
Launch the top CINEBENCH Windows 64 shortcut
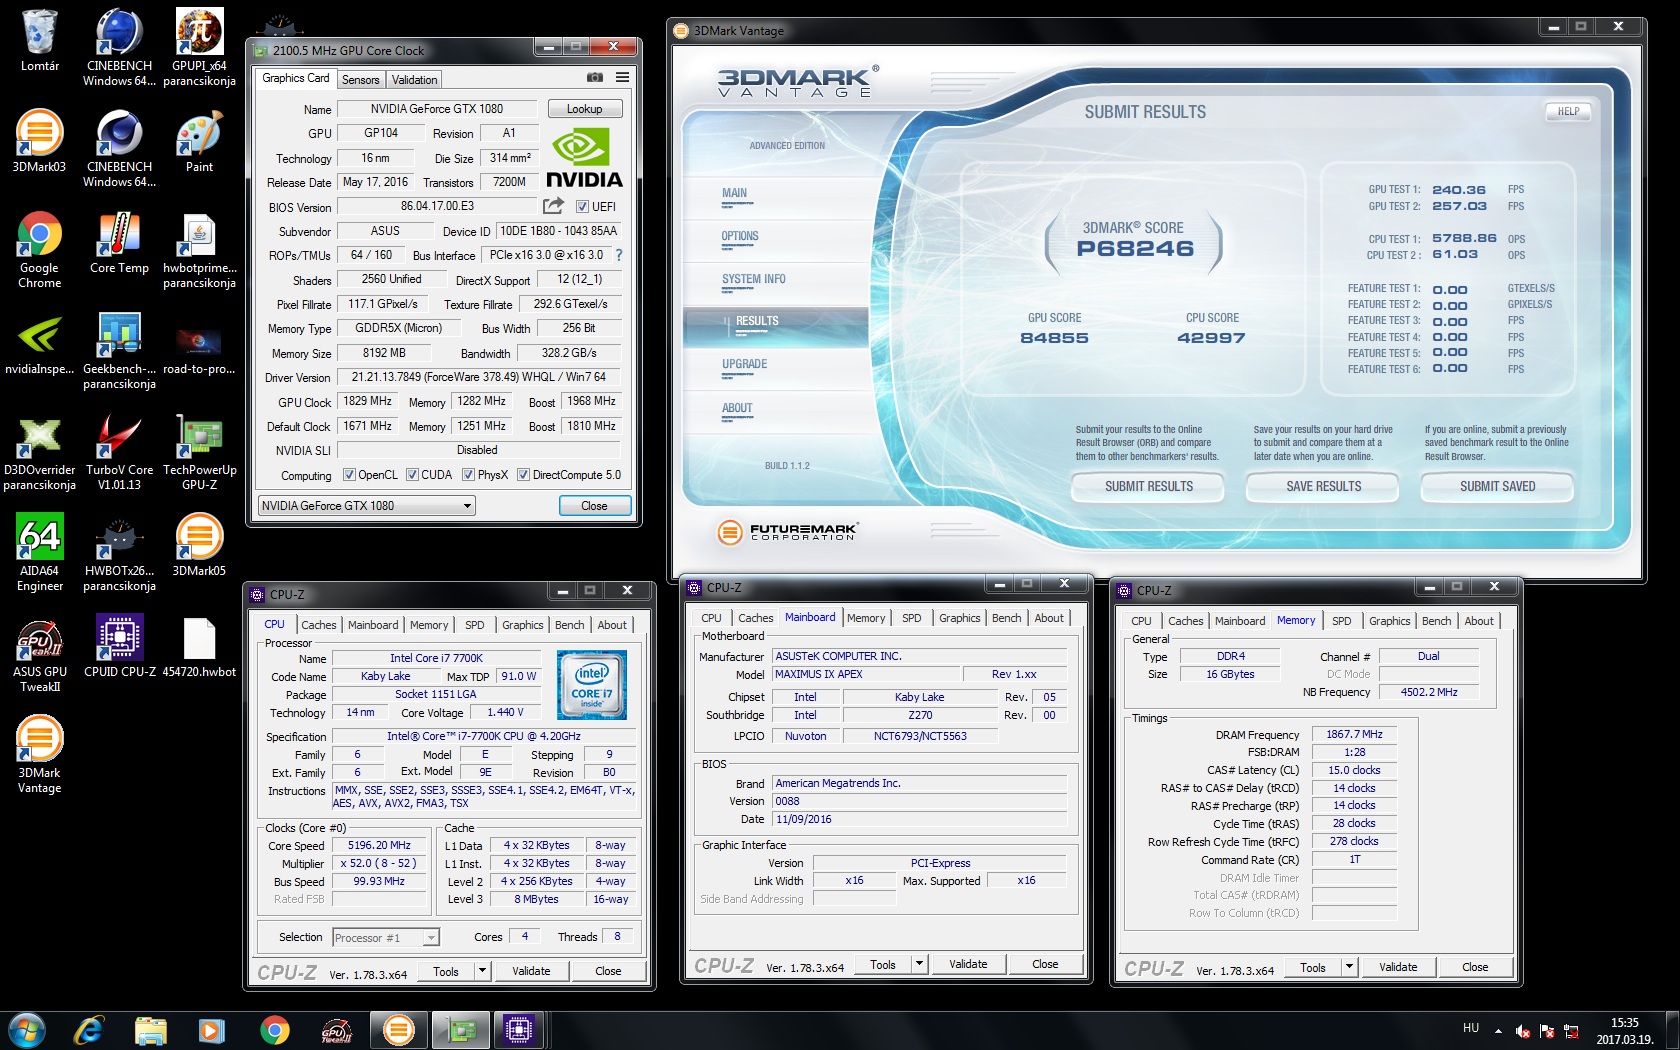click(x=119, y=46)
